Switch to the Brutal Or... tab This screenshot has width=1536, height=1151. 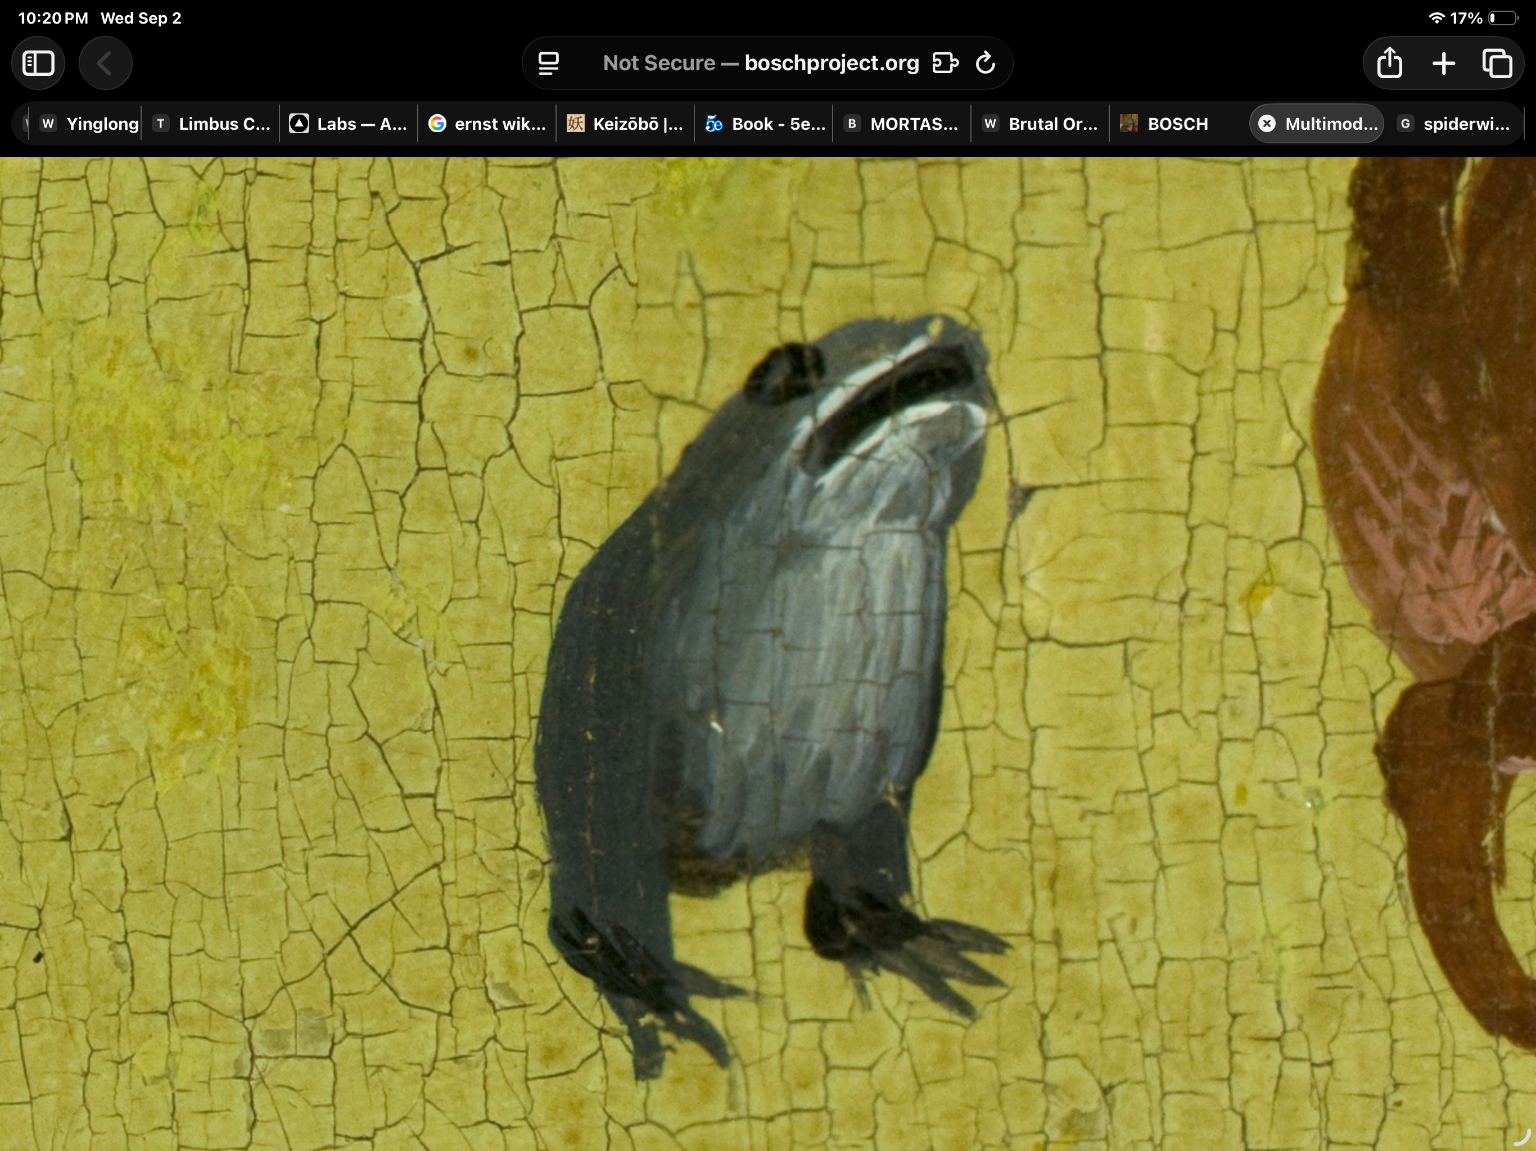click(x=1040, y=124)
